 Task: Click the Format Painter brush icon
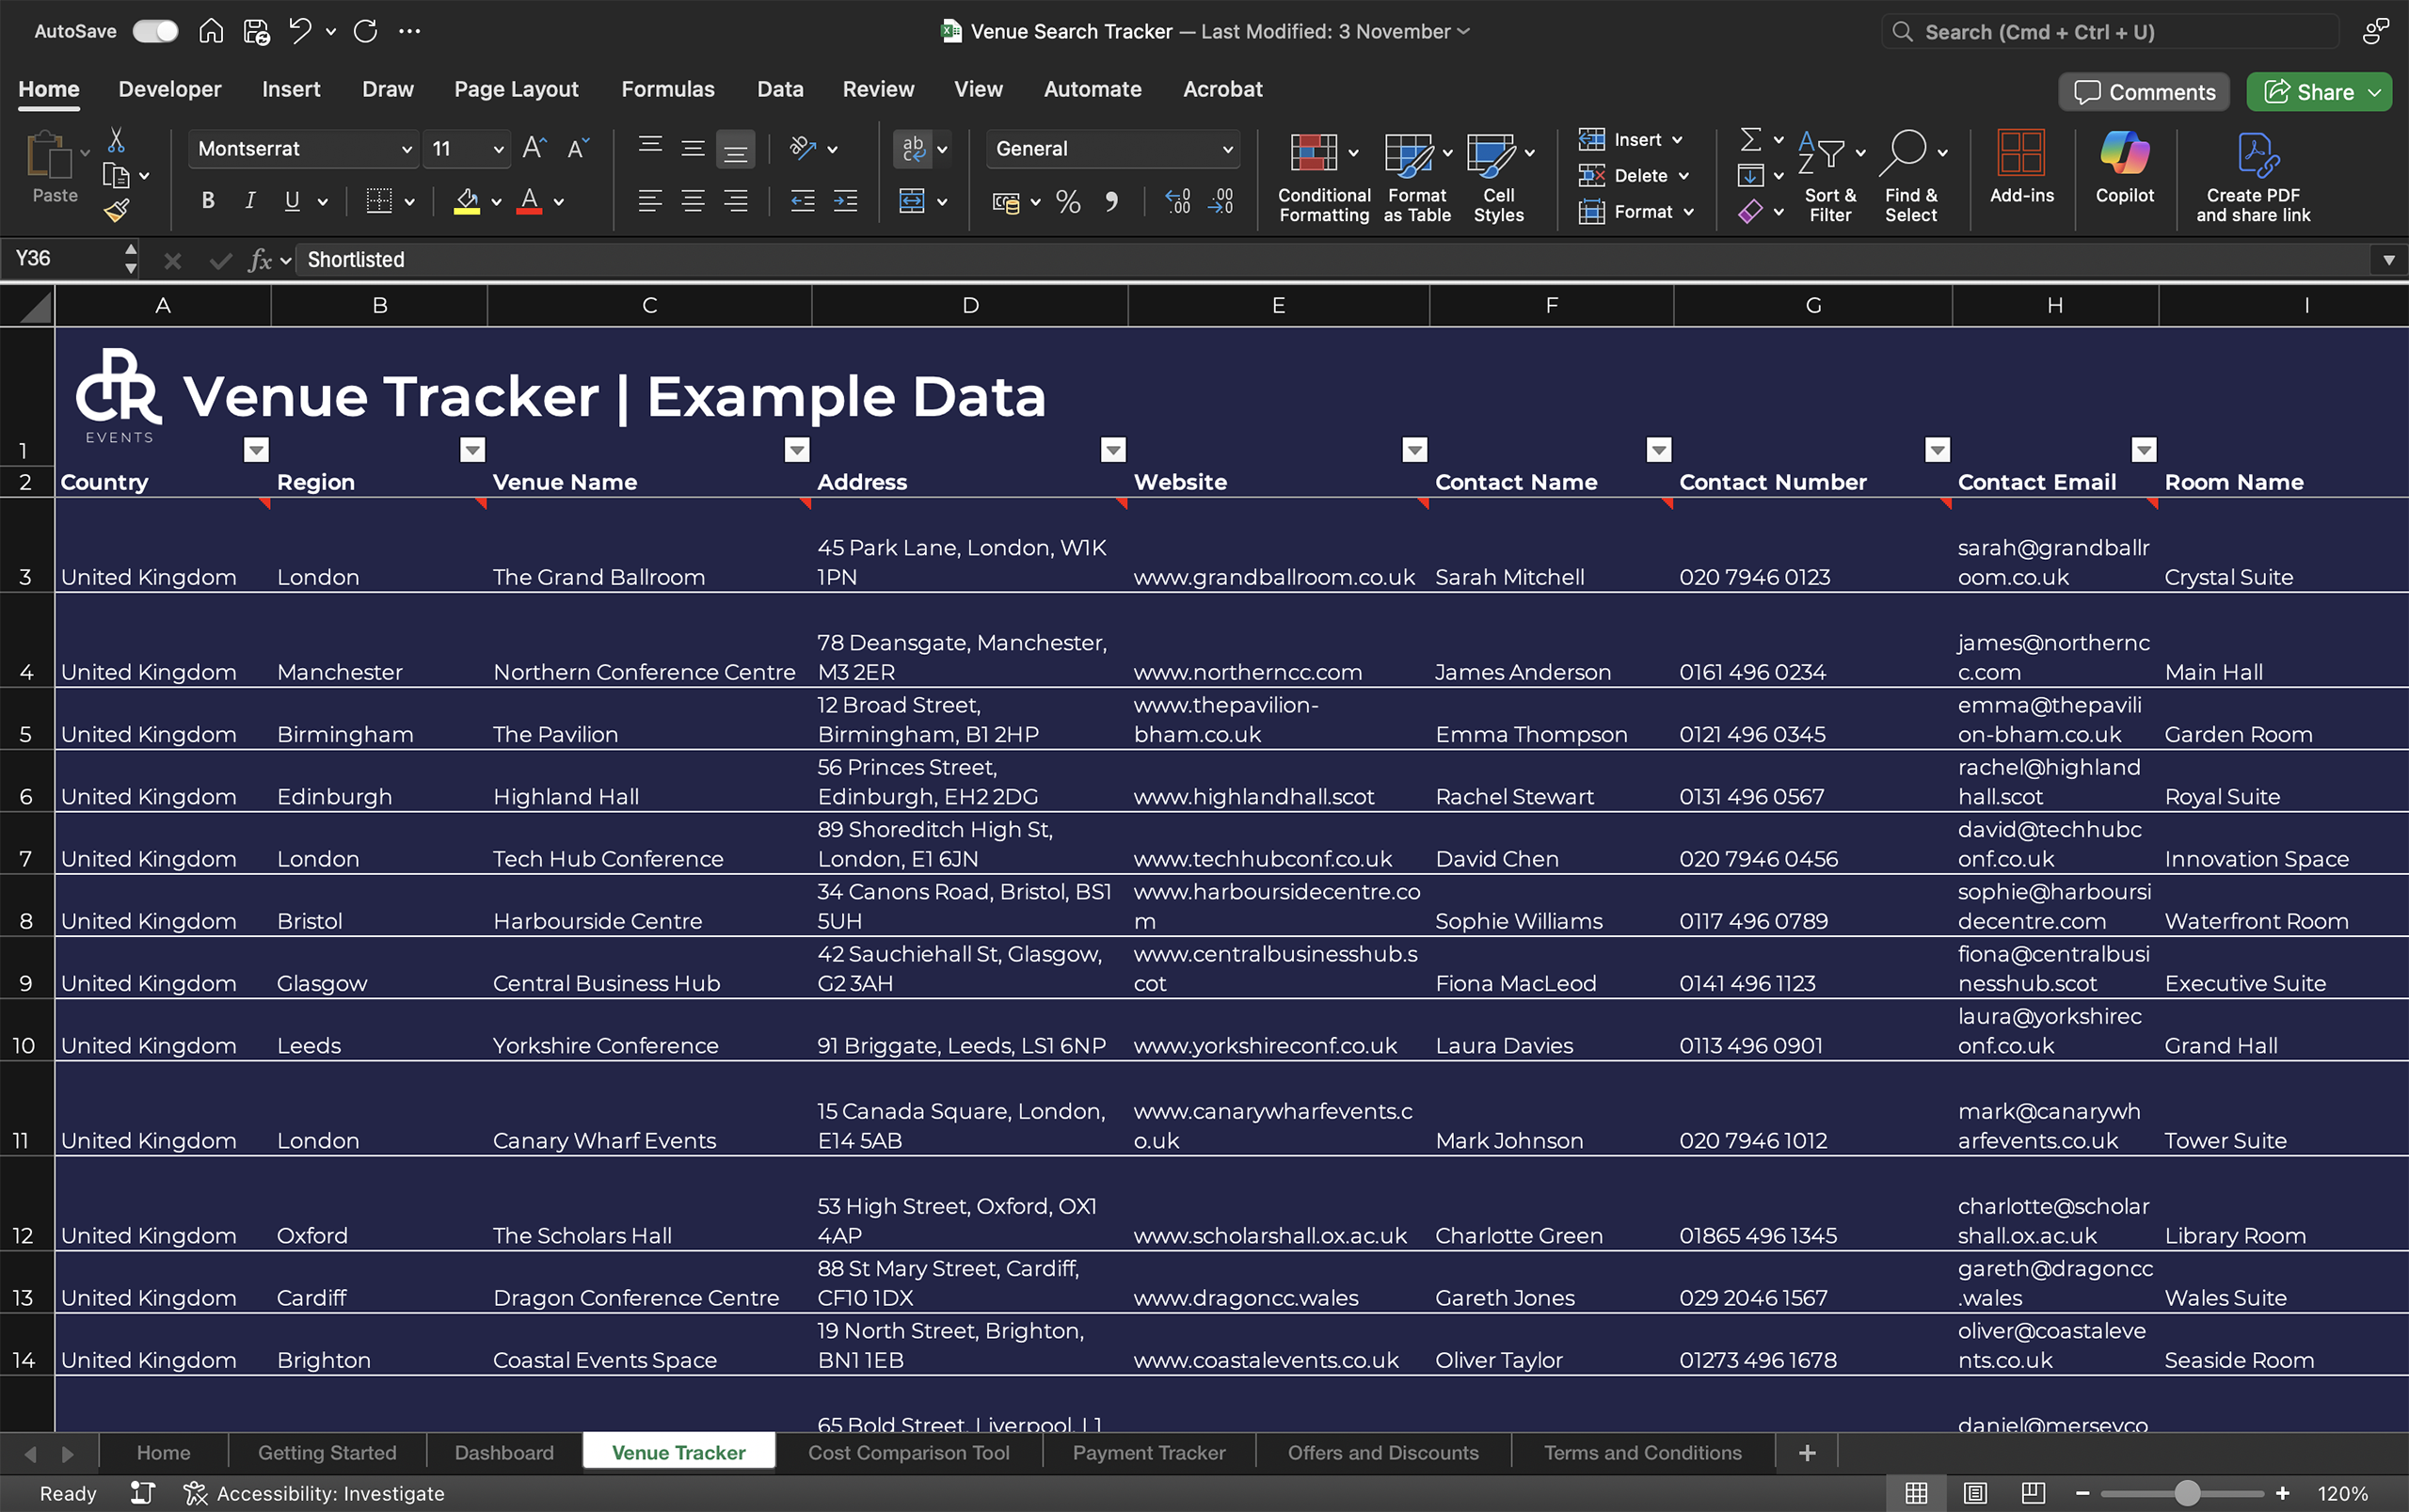(117, 211)
